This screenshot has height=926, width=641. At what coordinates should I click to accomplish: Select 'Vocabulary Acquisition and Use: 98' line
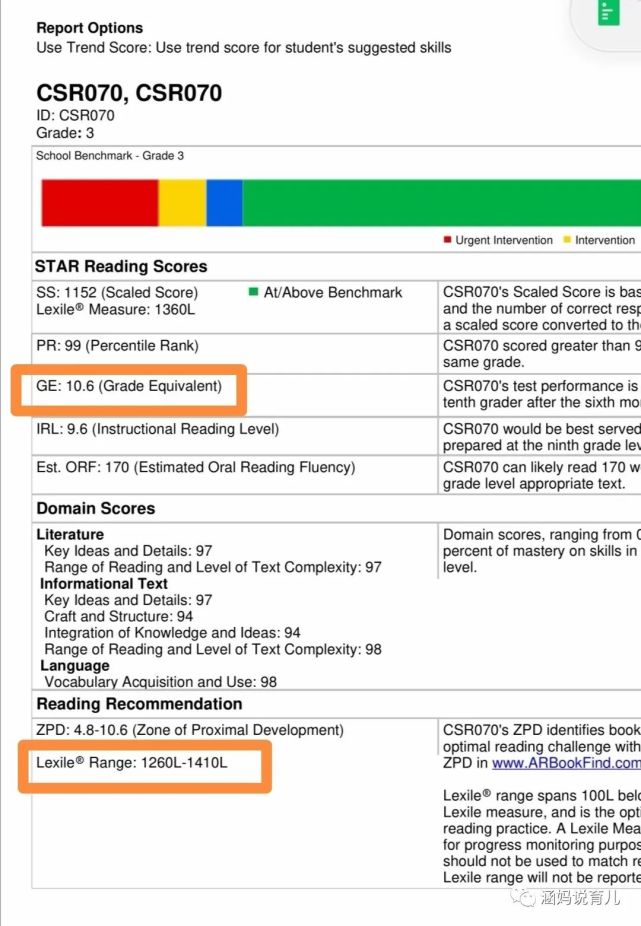(x=161, y=682)
